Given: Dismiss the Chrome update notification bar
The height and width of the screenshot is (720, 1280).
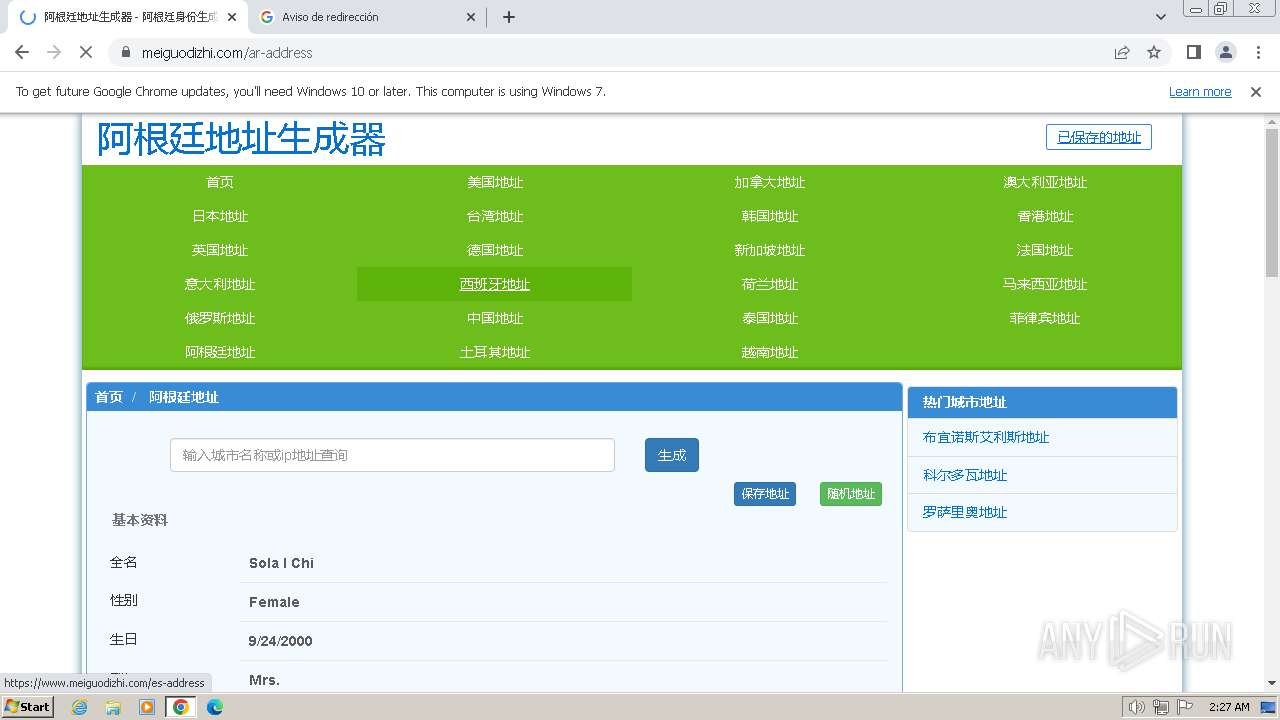Looking at the screenshot, I should coord(1256,91).
